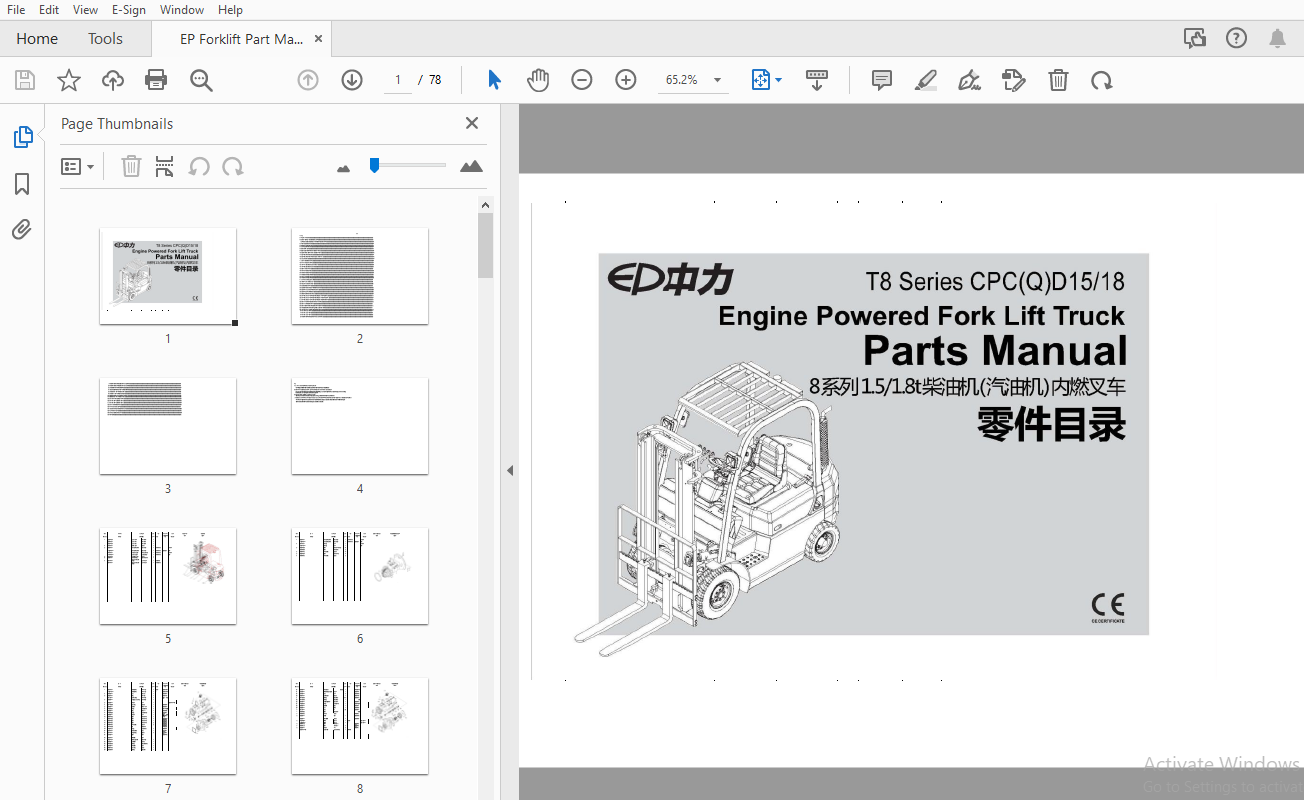Open the E-Sign menu
1304x800 pixels.
(129, 9)
